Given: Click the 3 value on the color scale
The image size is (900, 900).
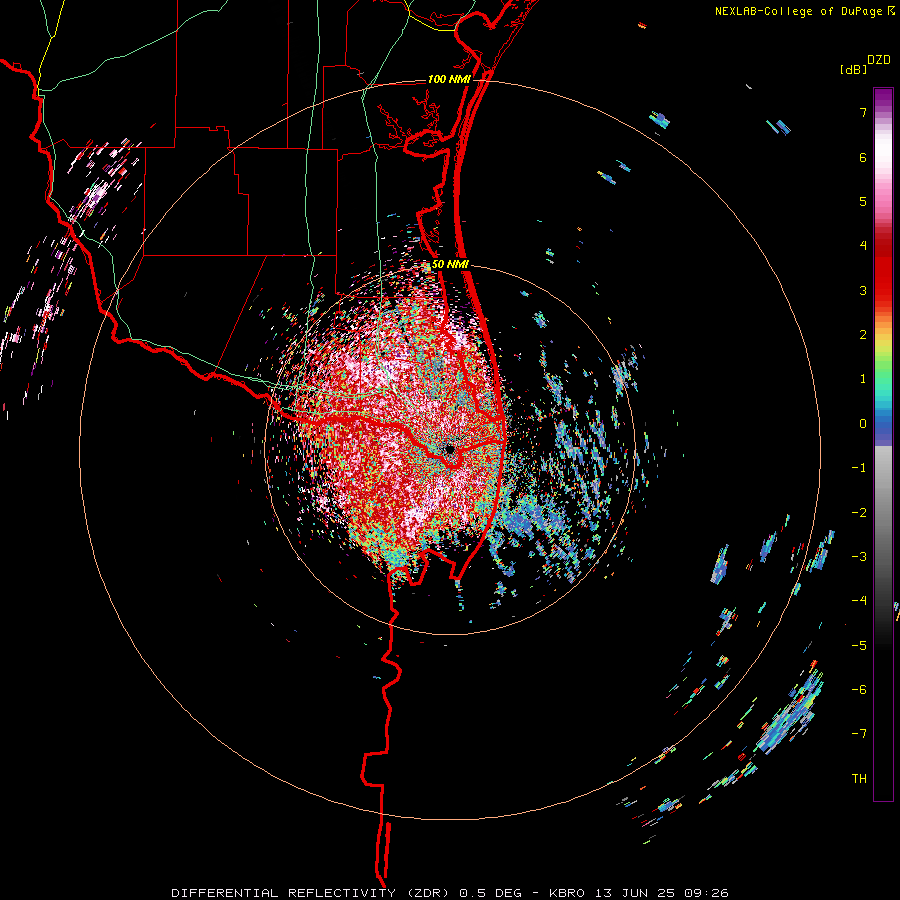Looking at the screenshot, I should pyautogui.click(x=863, y=290).
